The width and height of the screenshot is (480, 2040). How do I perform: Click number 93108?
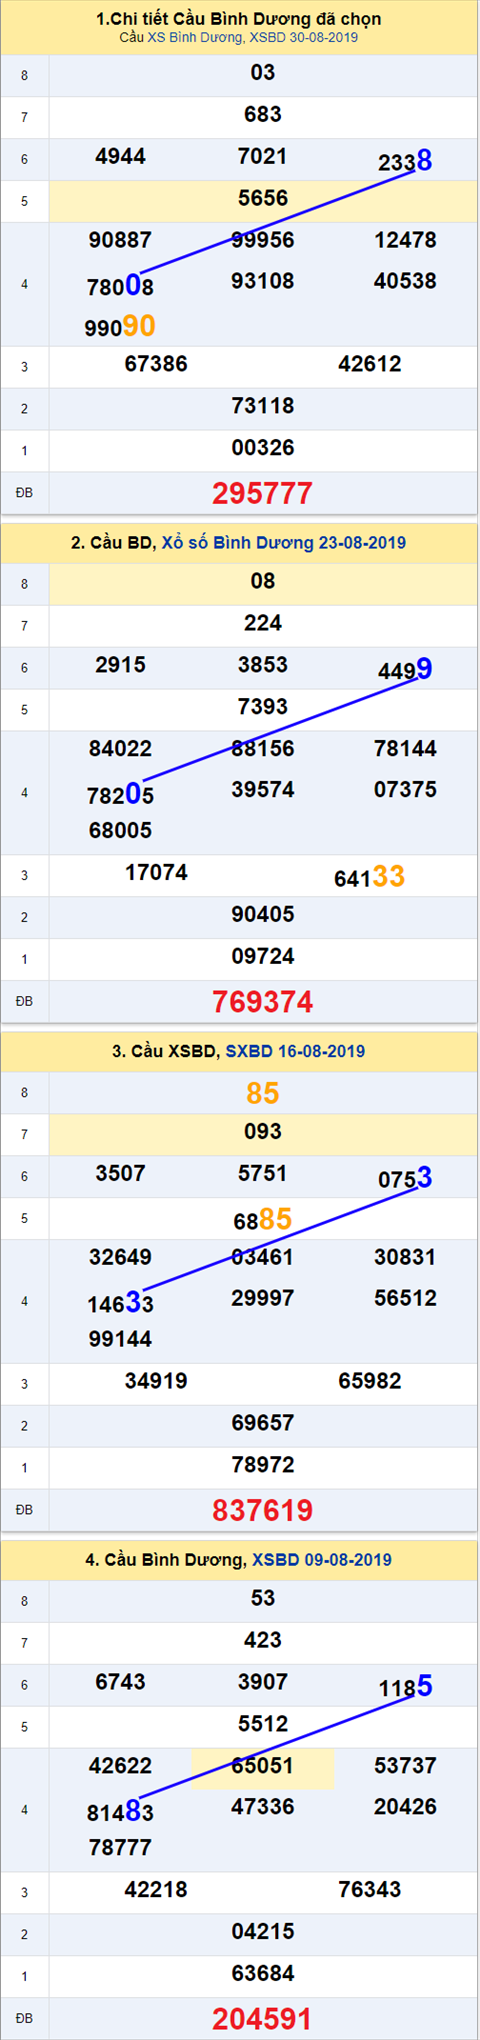263,281
